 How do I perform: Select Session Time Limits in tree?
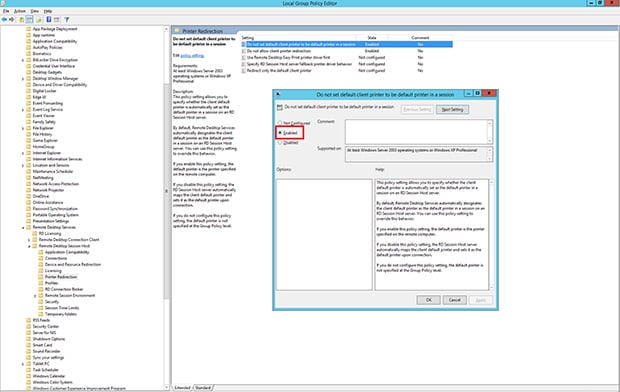click(62, 308)
